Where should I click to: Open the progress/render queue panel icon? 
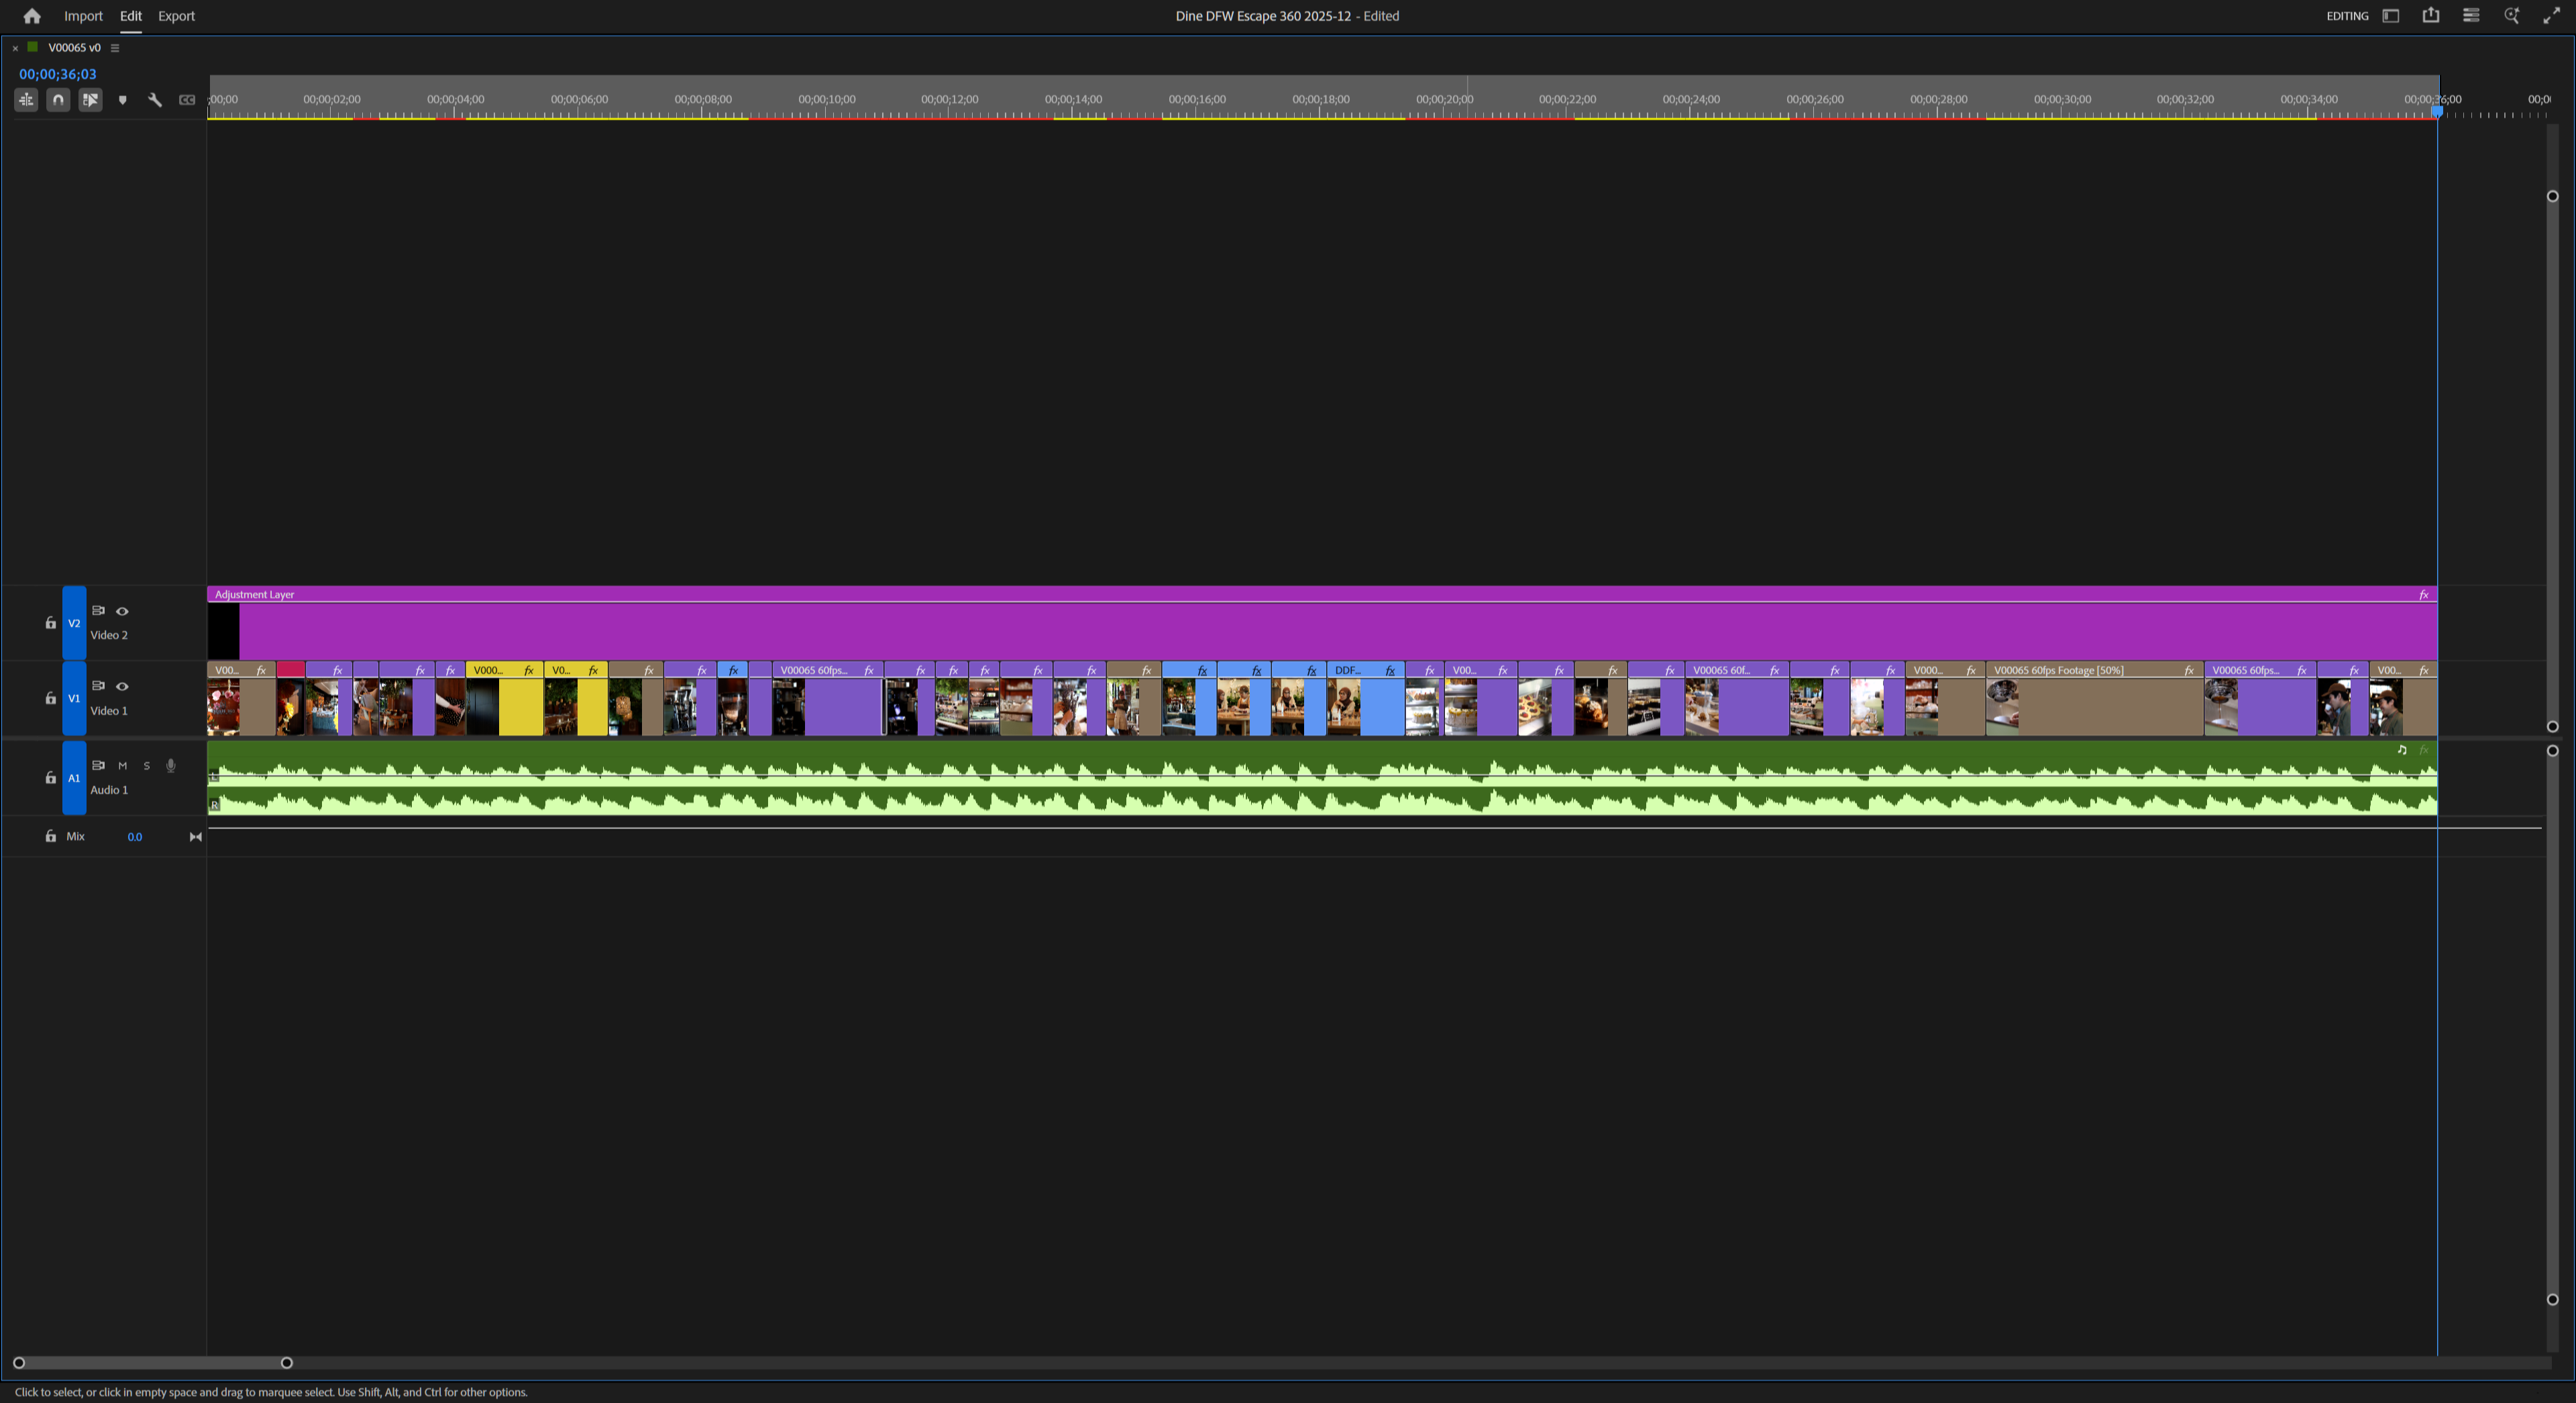2471,15
